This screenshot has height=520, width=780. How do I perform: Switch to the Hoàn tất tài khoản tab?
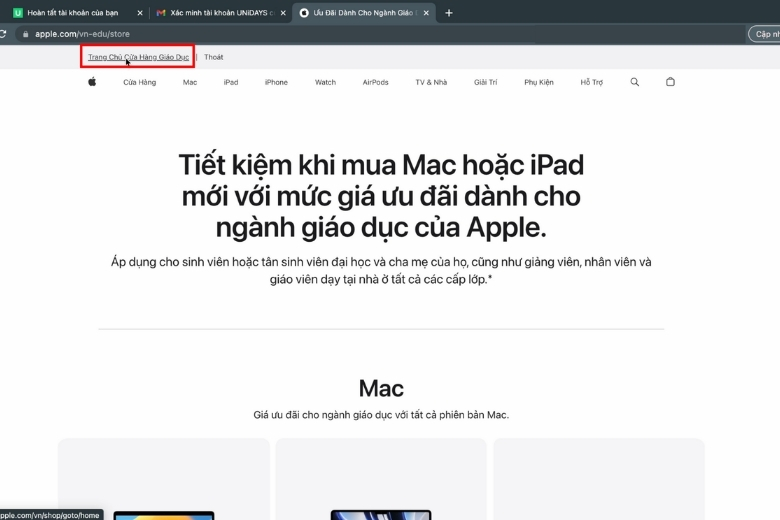(73, 13)
